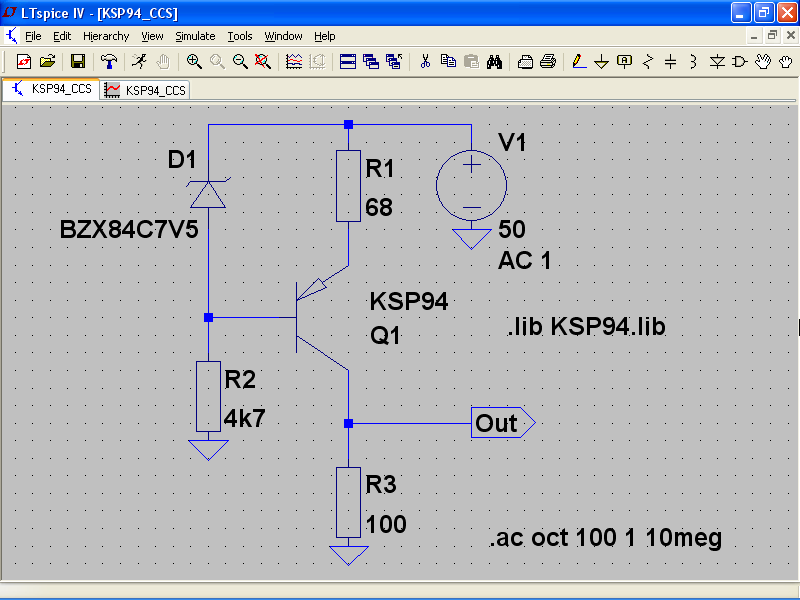Click the R3 resistor value 100
Screen dimensions: 800x600
[x=386, y=524]
